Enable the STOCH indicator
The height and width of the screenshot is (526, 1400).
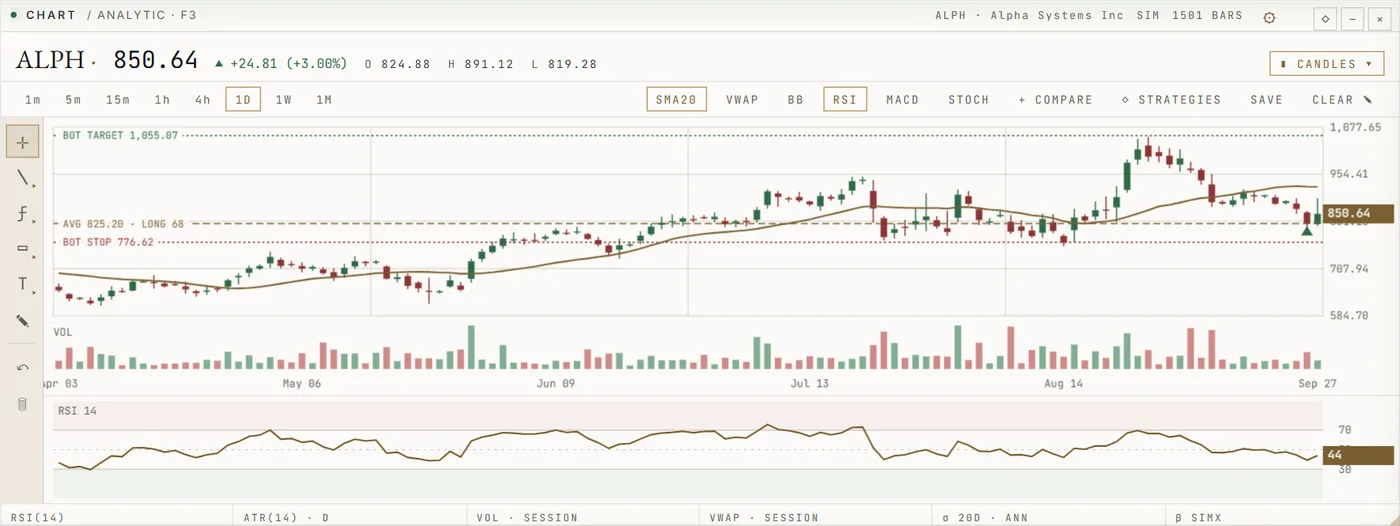tap(968, 100)
